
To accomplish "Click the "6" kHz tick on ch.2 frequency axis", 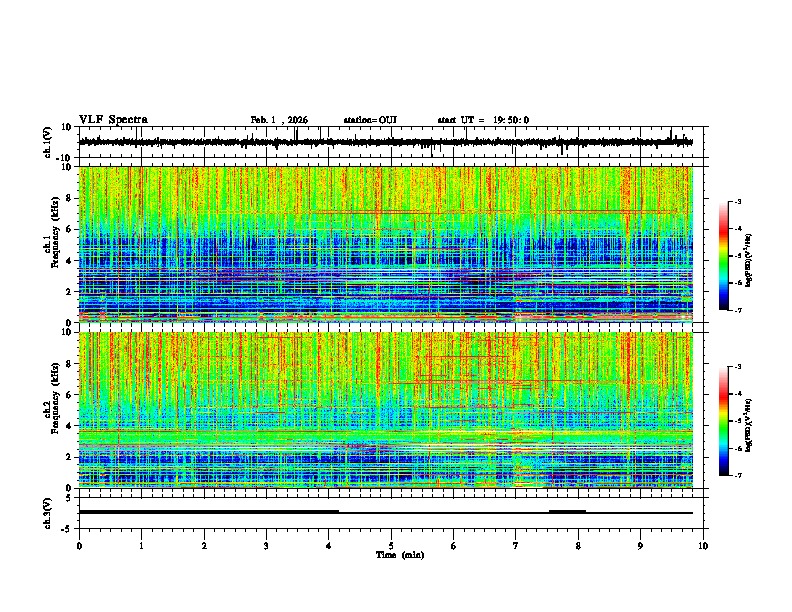I will tap(70, 395).
